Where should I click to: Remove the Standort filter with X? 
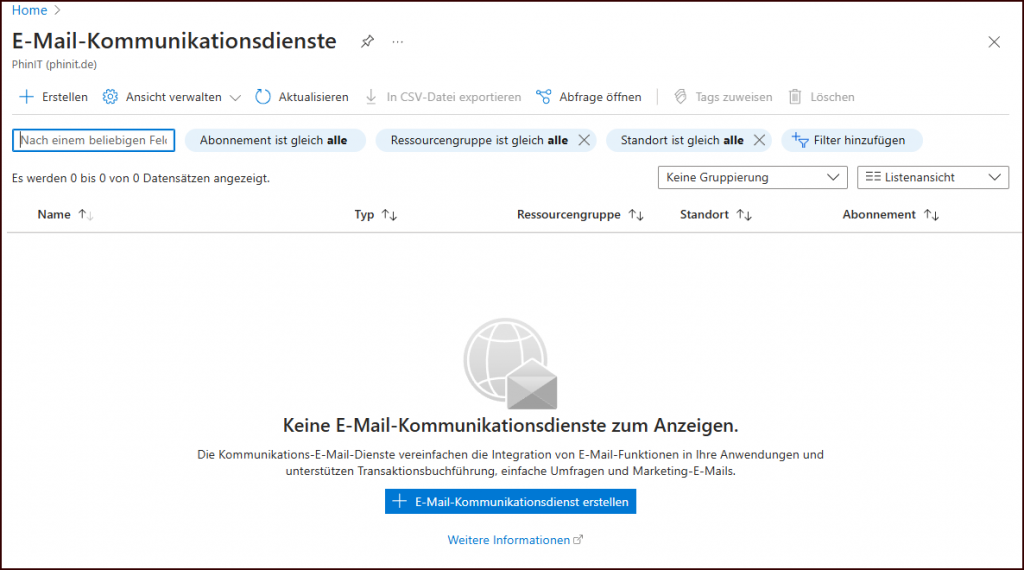pyautogui.click(x=759, y=140)
